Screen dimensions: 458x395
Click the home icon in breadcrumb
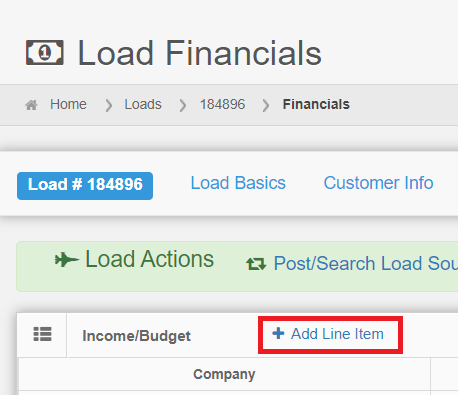click(x=31, y=105)
